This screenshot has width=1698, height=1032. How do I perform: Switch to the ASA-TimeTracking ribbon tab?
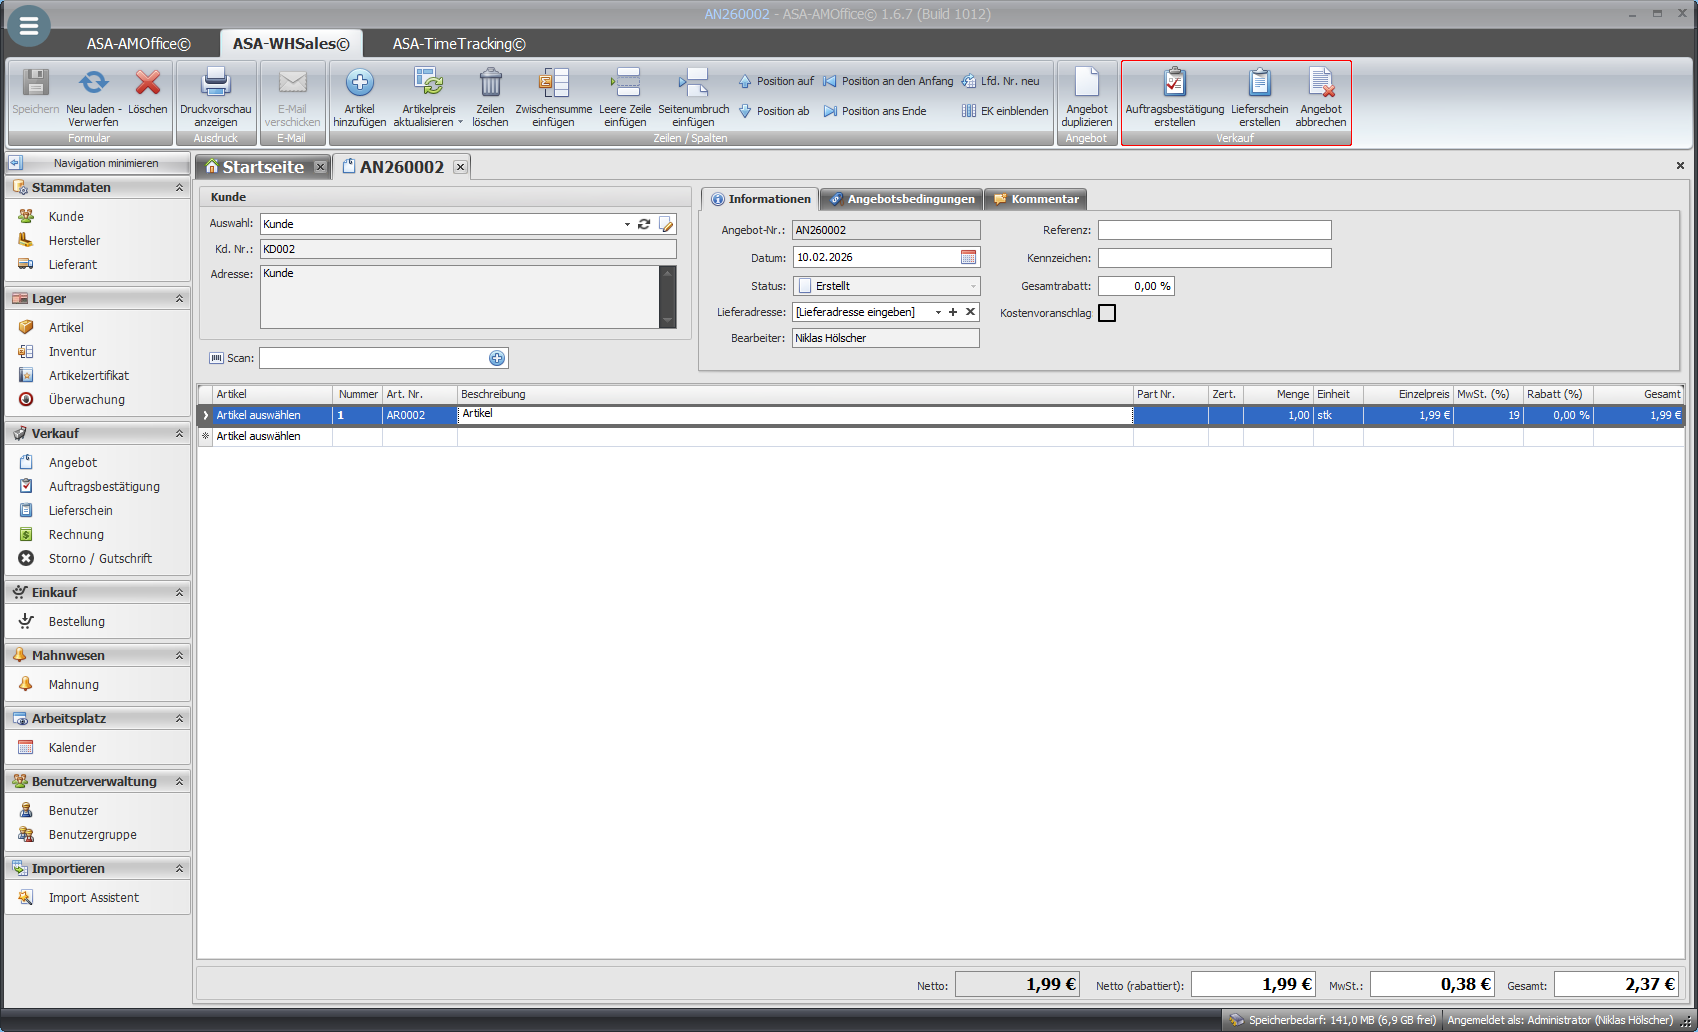[x=458, y=44]
